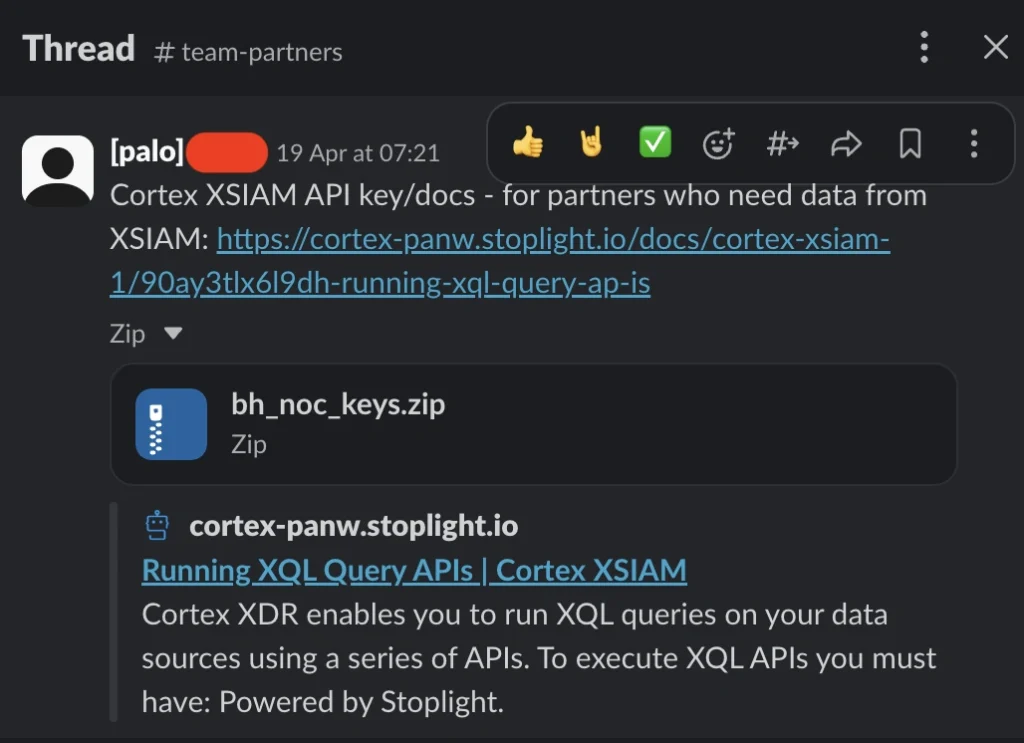
Task: Open Running XQL Query APIs preview link
Action: tap(414, 571)
